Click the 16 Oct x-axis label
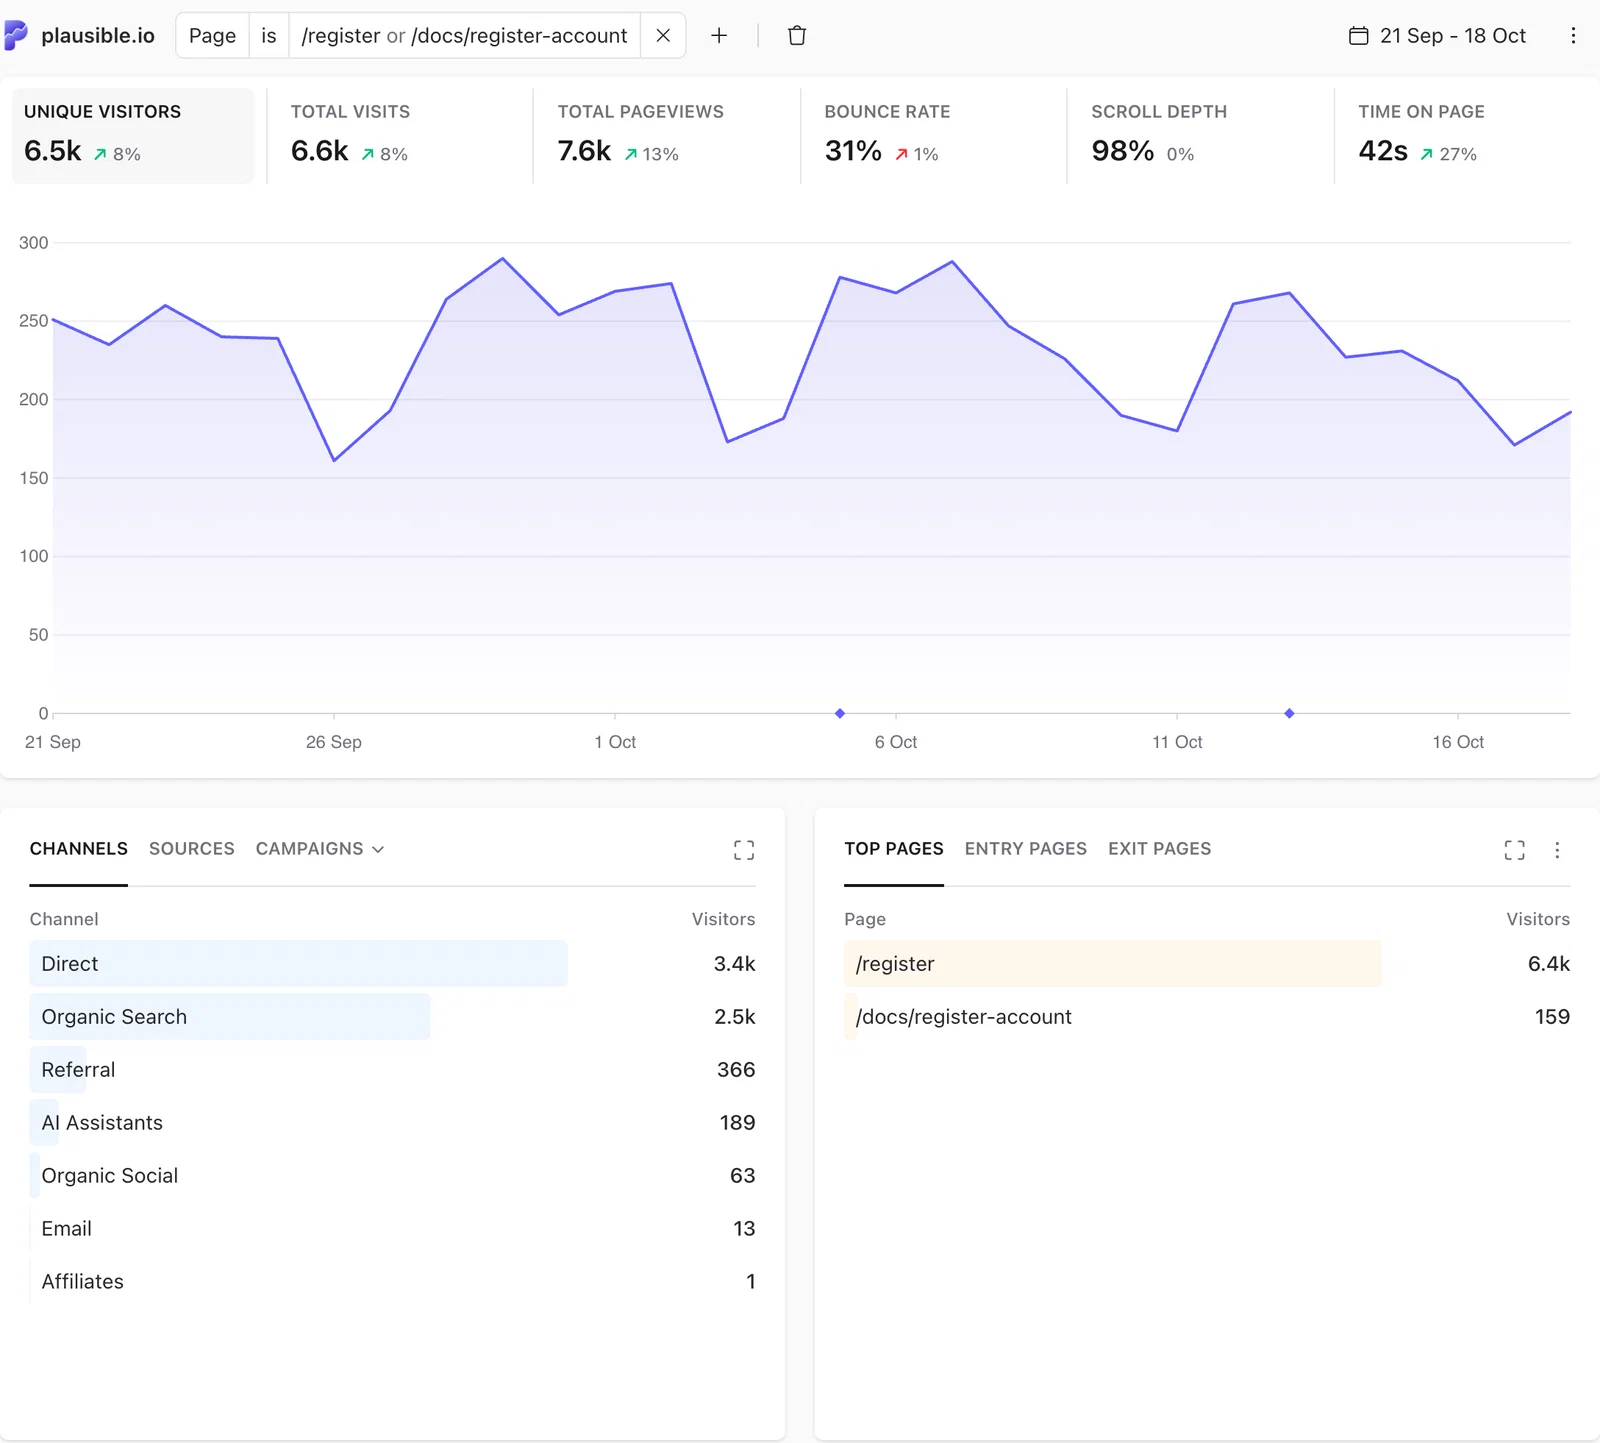 [x=1458, y=742]
